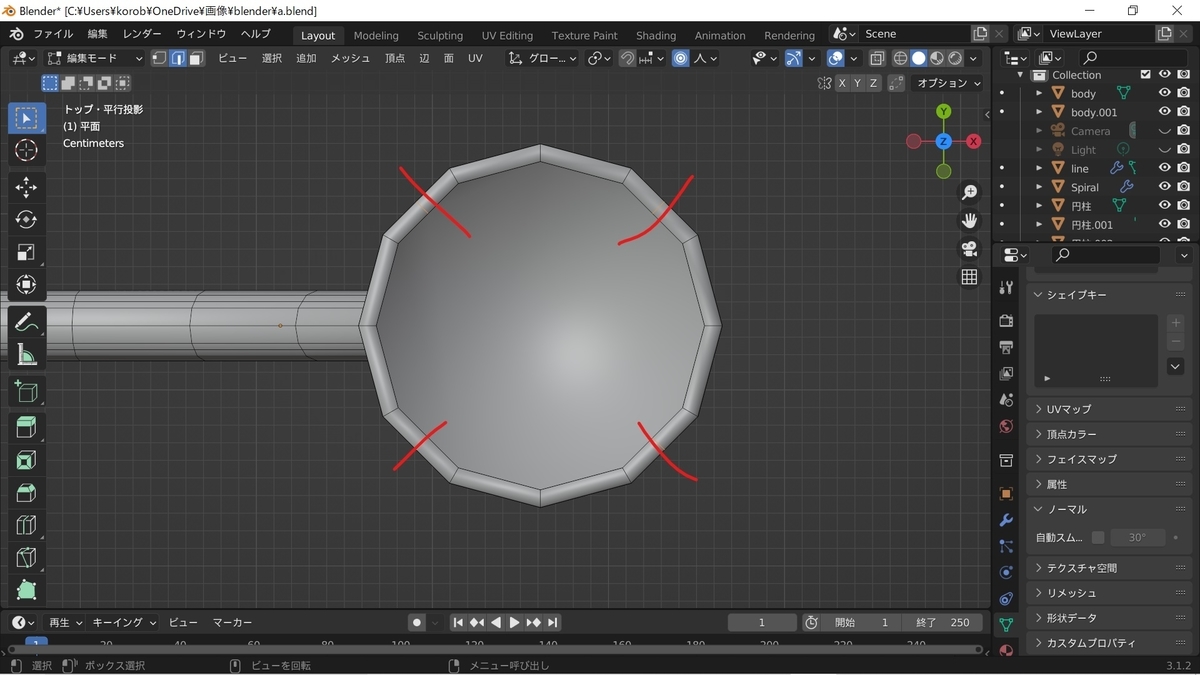Open the Modifier properties wrench tab
The height and width of the screenshot is (675, 1200).
tap(1006, 520)
